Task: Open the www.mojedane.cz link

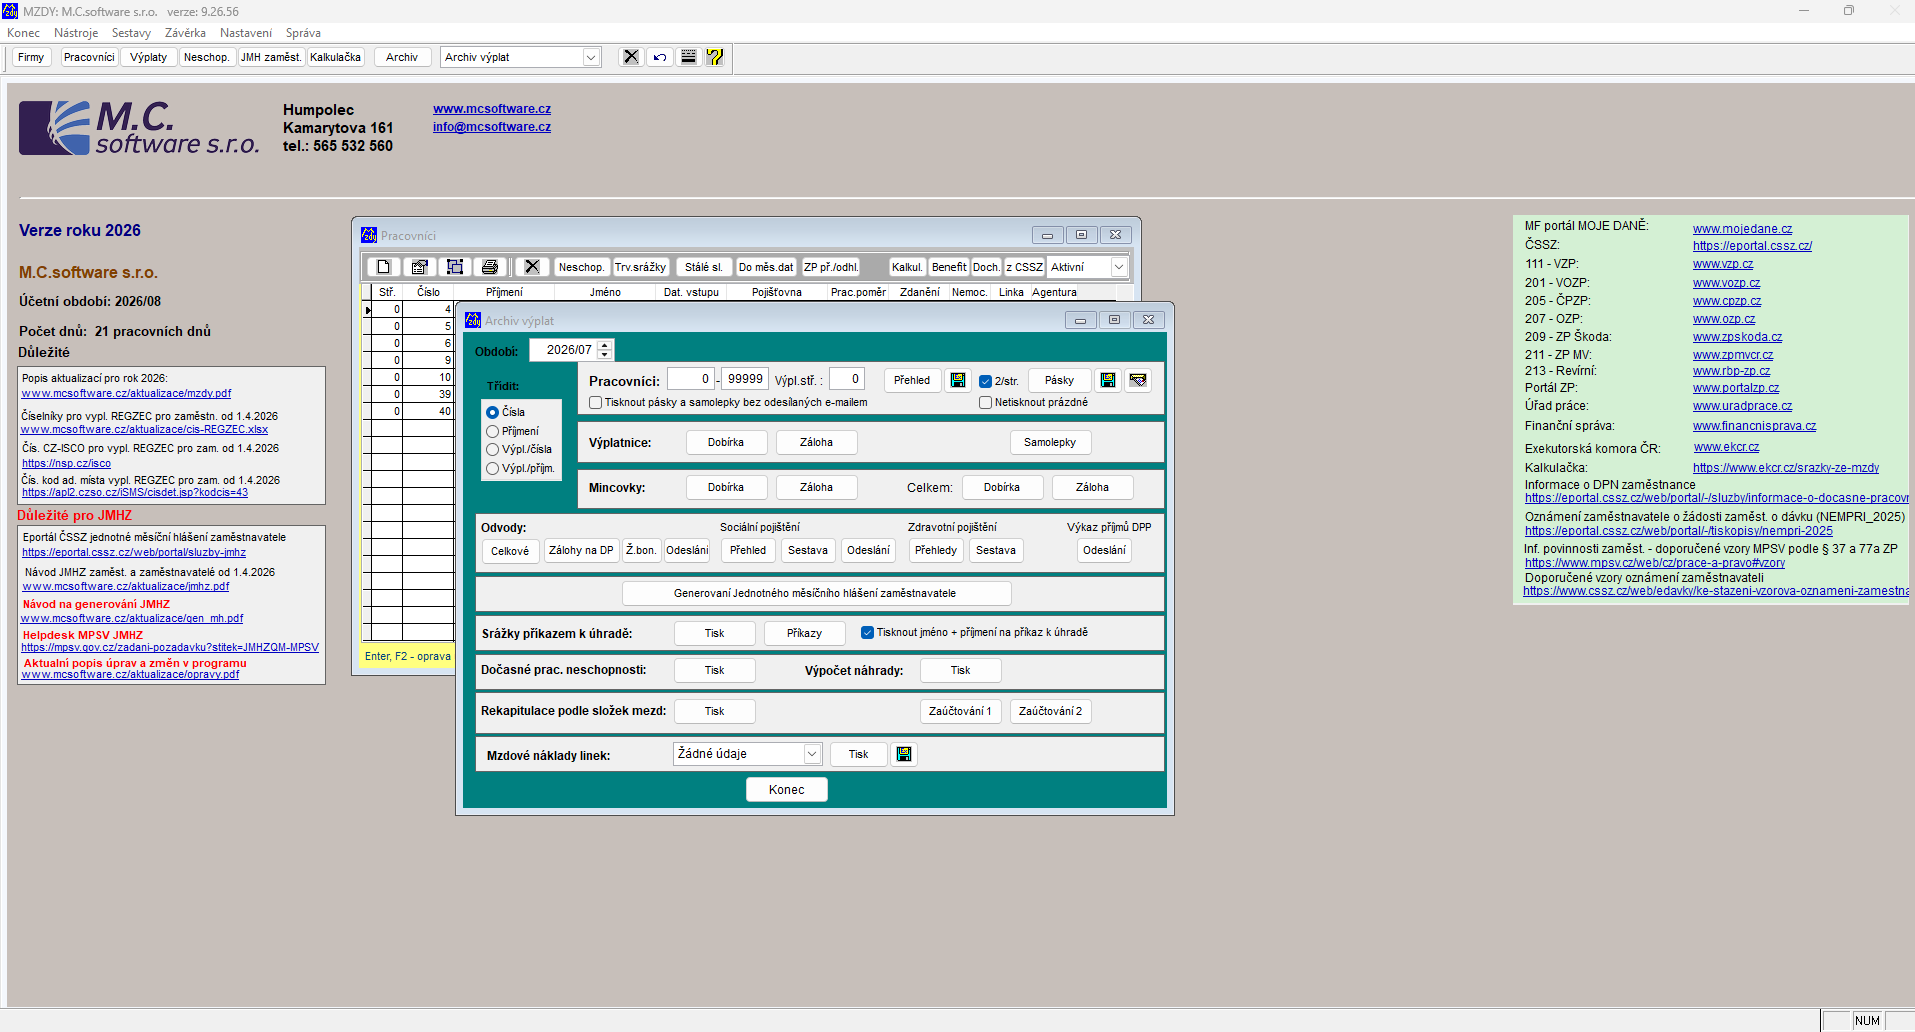Action: click(1742, 229)
